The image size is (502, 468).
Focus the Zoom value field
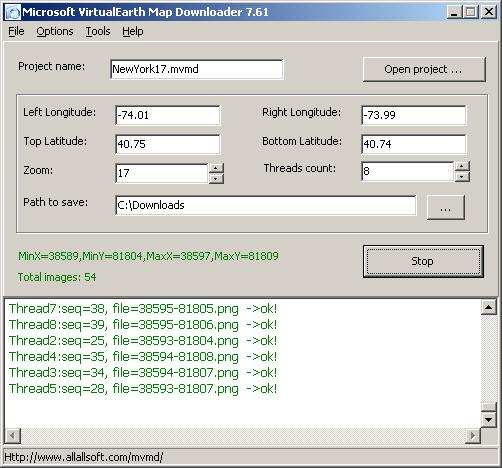(162, 173)
